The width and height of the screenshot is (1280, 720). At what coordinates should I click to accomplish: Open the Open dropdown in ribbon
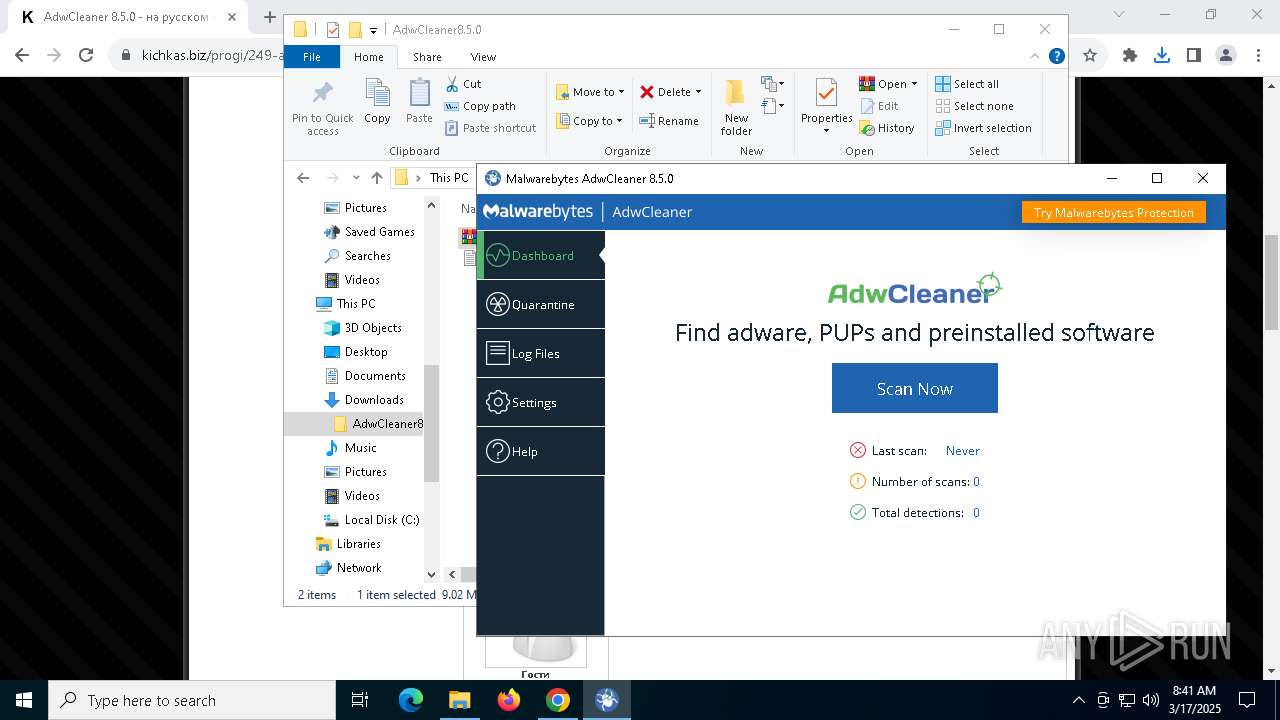[x=889, y=84]
